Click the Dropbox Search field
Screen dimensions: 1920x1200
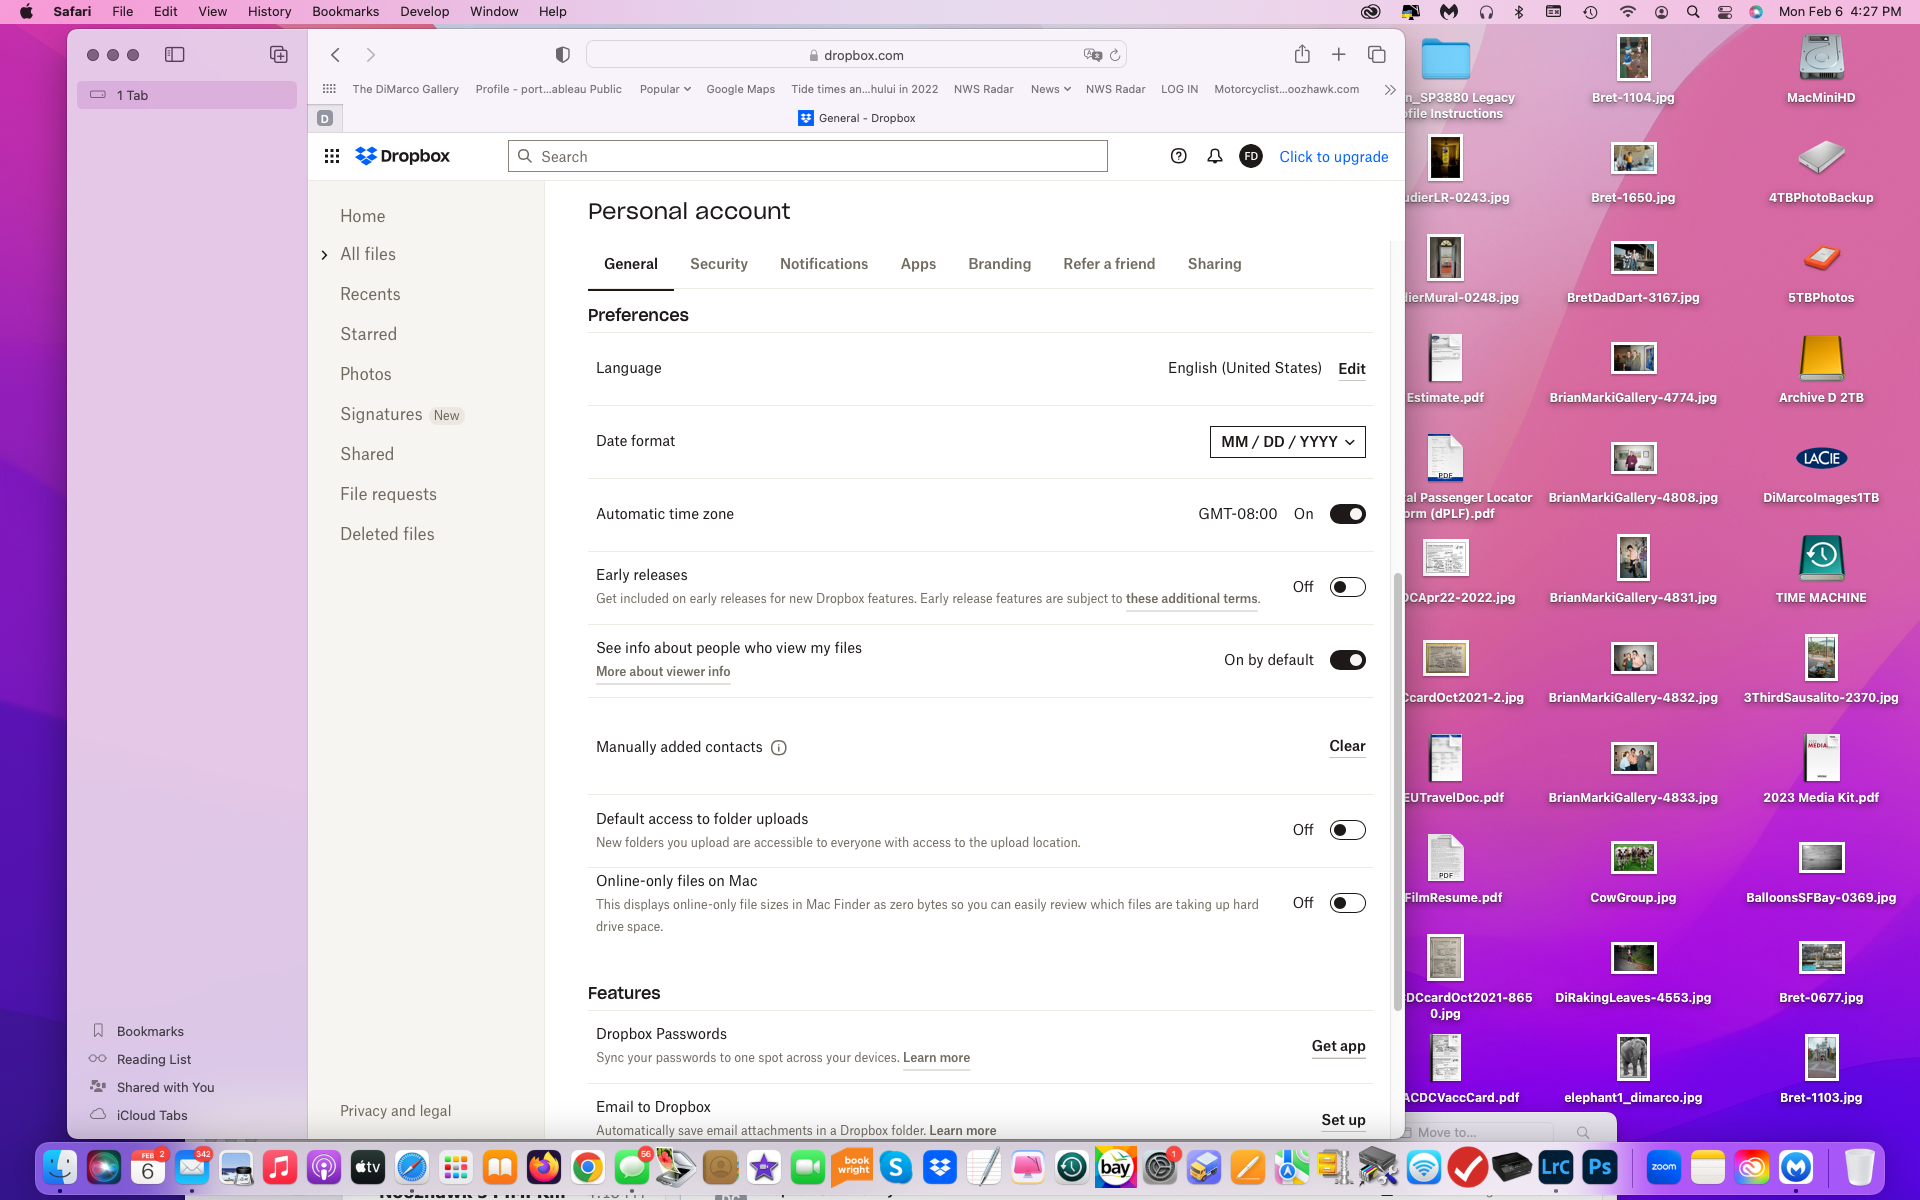pos(808,156)
